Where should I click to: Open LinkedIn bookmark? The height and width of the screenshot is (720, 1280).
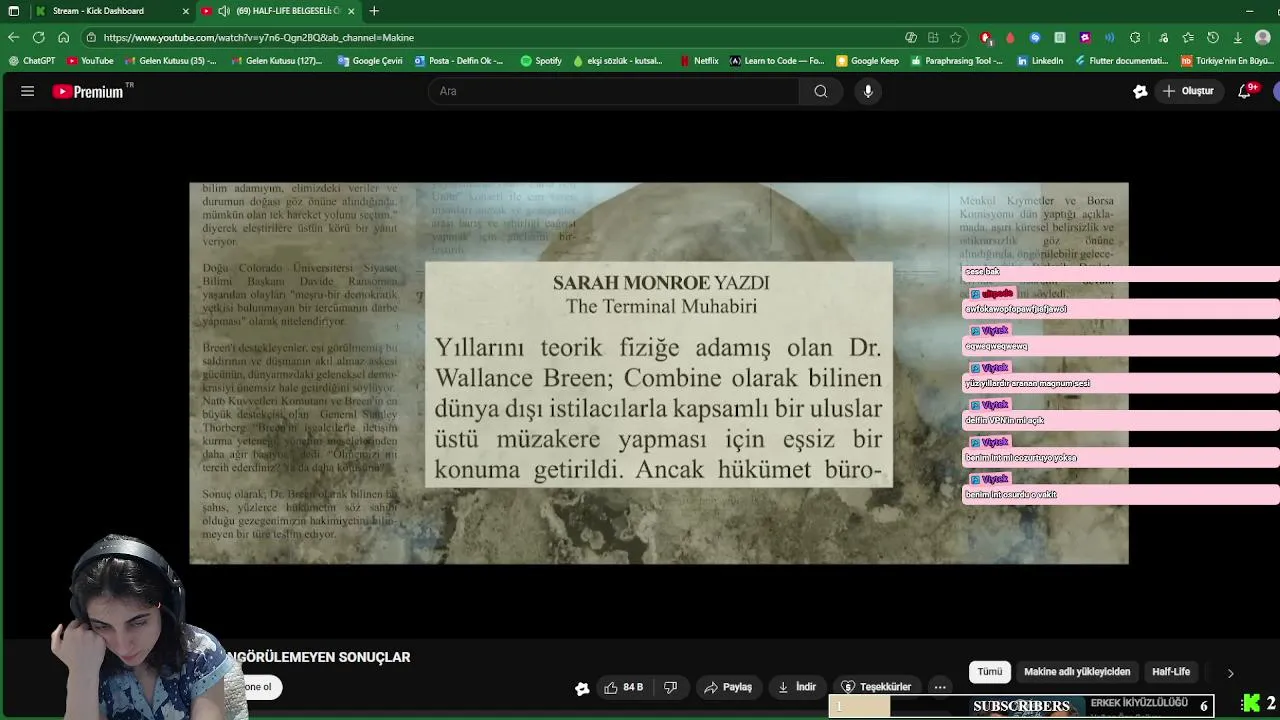click(x=1040, y=60)
